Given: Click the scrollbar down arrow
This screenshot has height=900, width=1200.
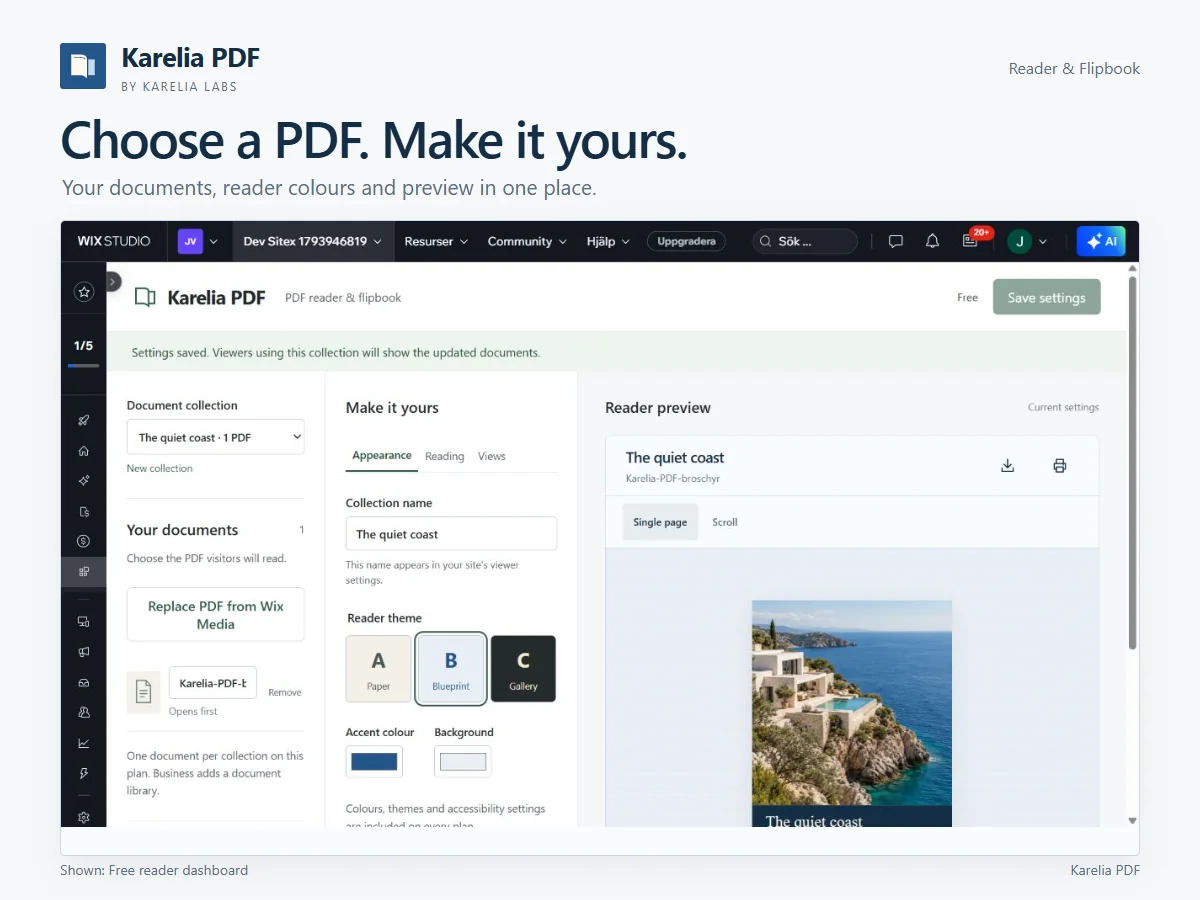Looking at the screenshot, I should coord(1132,820).
